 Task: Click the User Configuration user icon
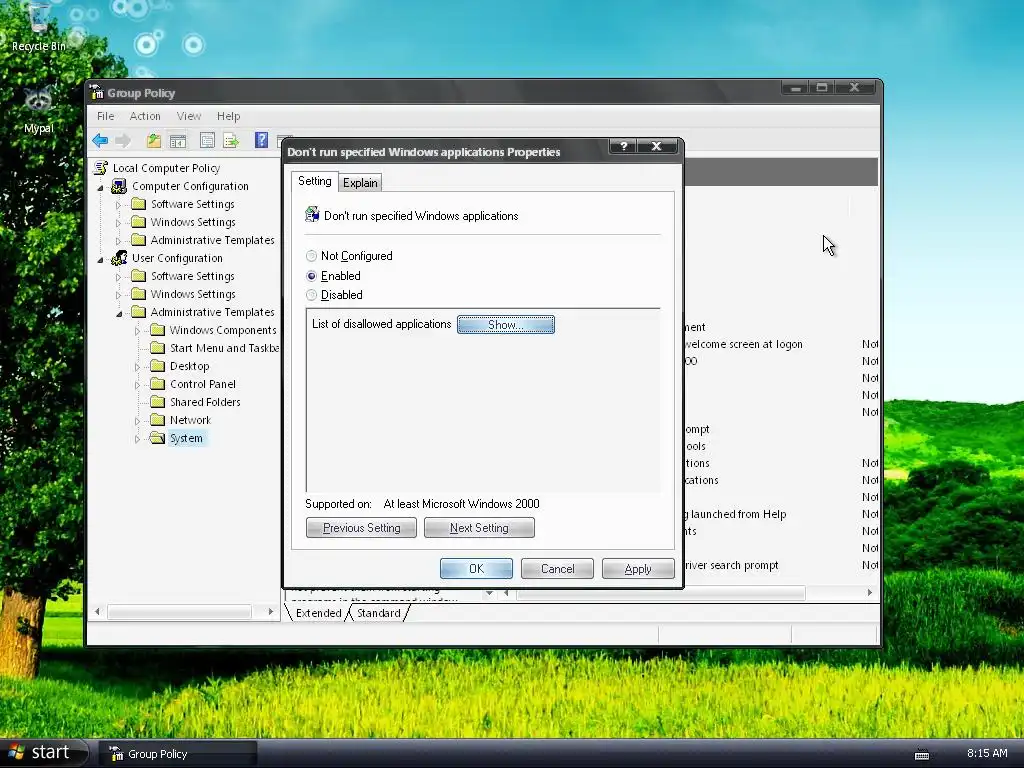pyautogui.click(x=120, y=258)
